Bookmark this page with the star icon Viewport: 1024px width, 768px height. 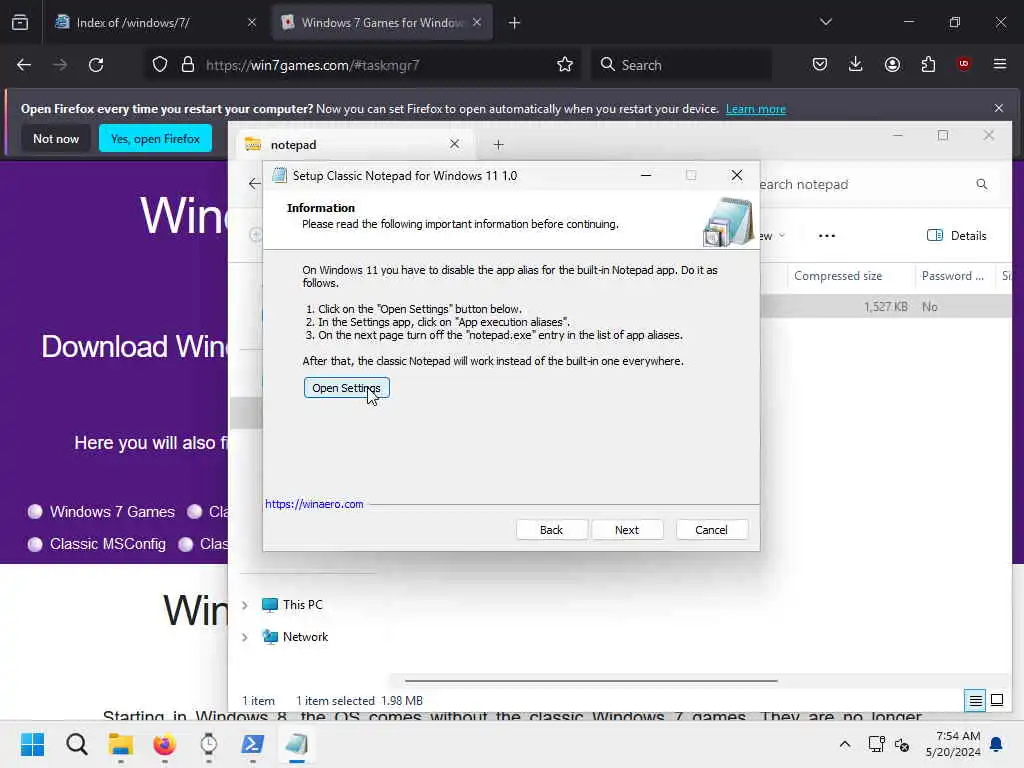click(565, 65)
